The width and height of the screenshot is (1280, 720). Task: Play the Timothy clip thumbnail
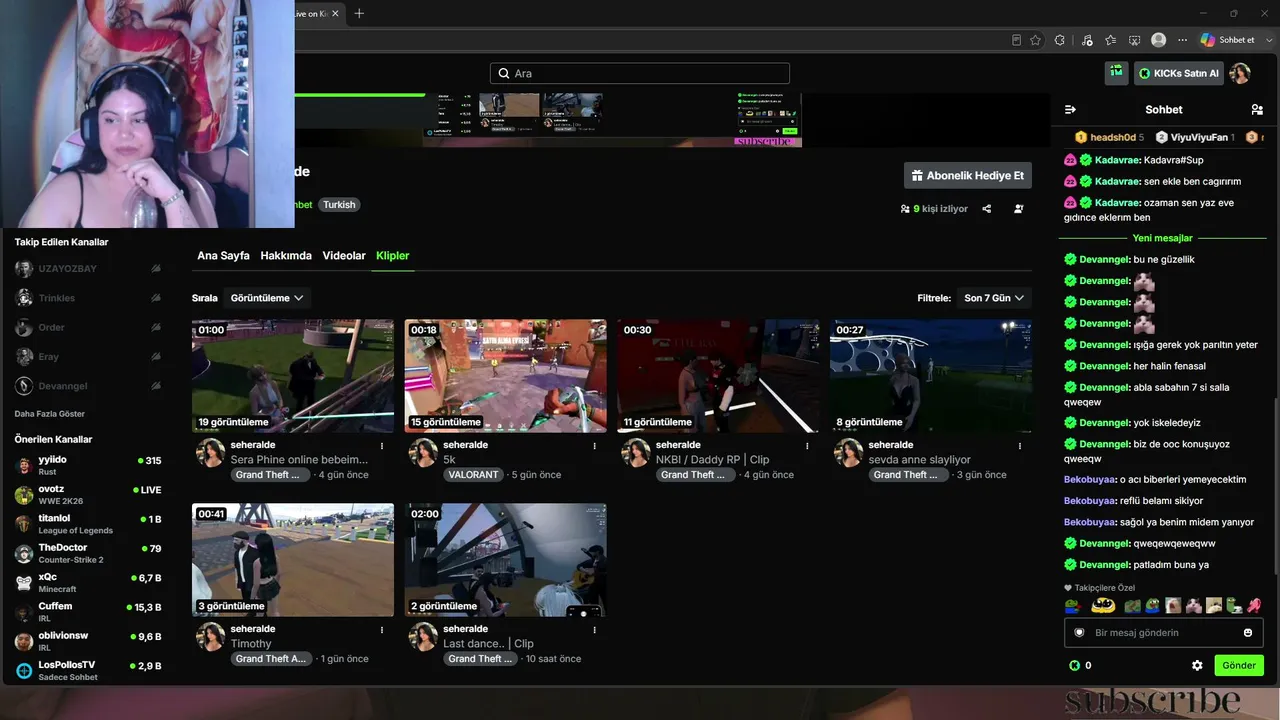click(x=293, y=560)
